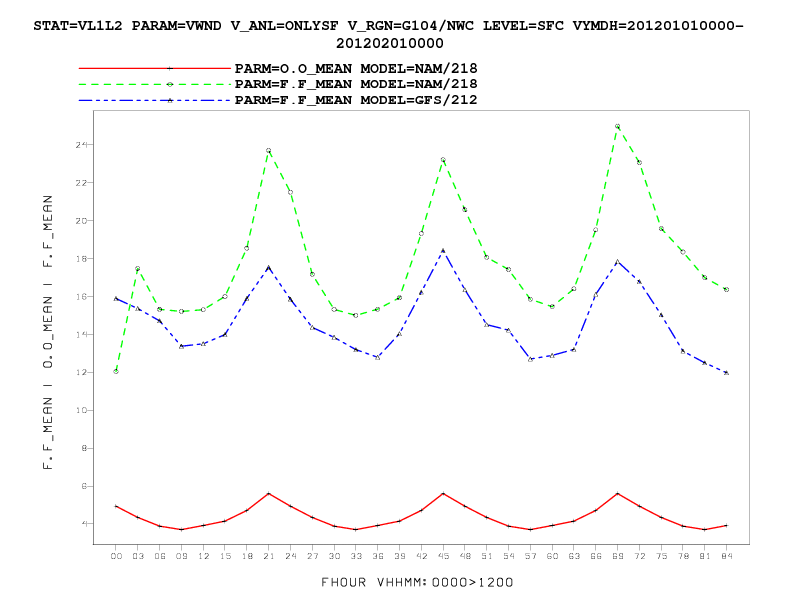Screen dimensions: 792x612
Task: Click x-axis tick label 60
Action: click(x=552, y=556)
